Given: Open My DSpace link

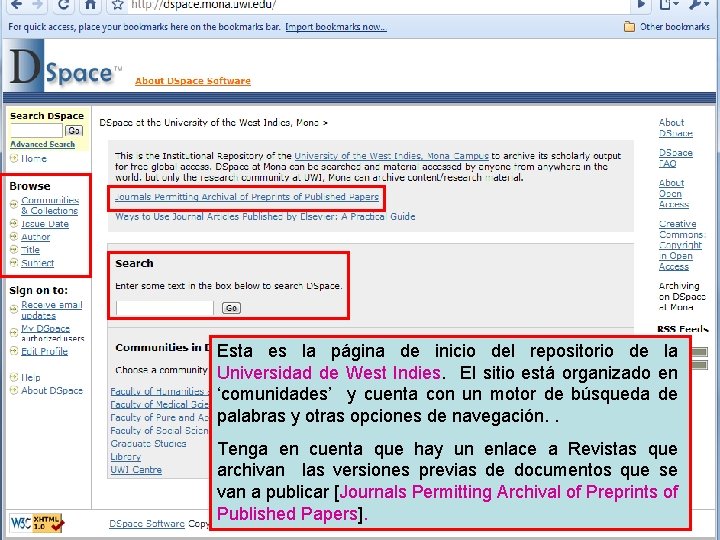Looking at the screenshot, I should [45, 329].
